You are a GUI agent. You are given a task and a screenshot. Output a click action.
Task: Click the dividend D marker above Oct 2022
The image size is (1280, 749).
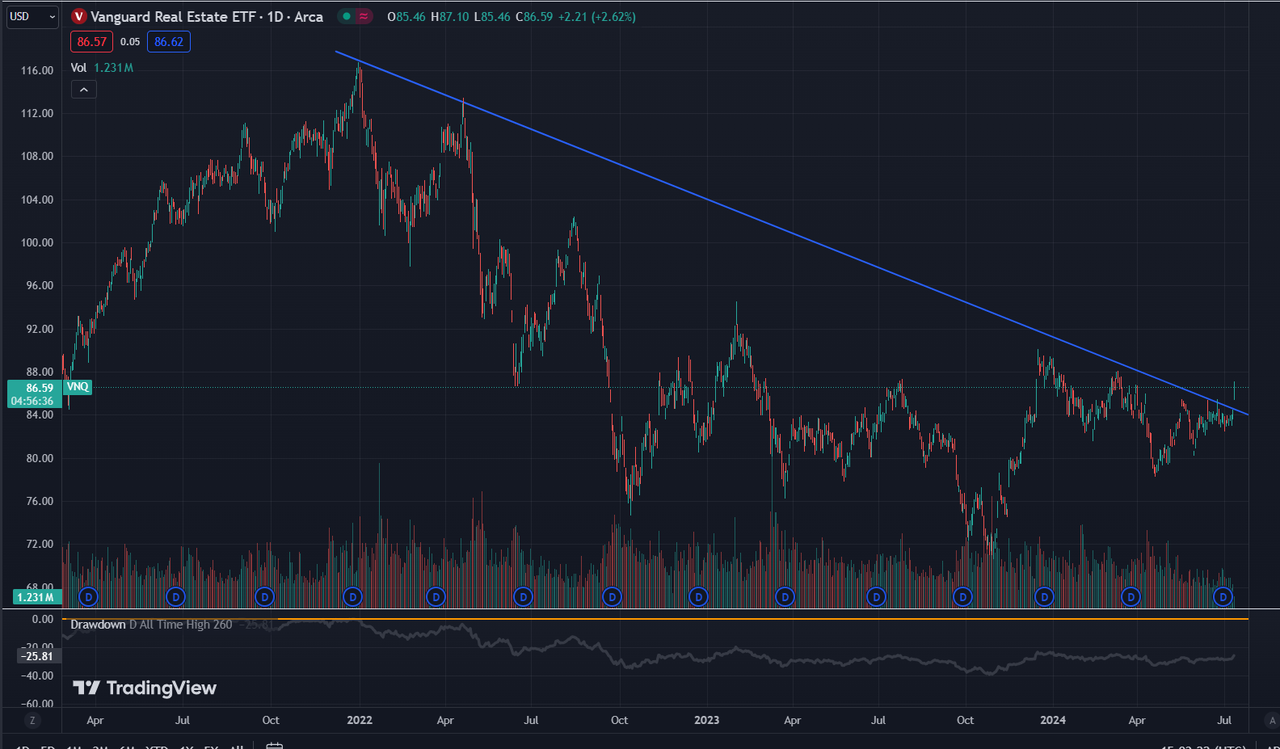pos(612,596)
